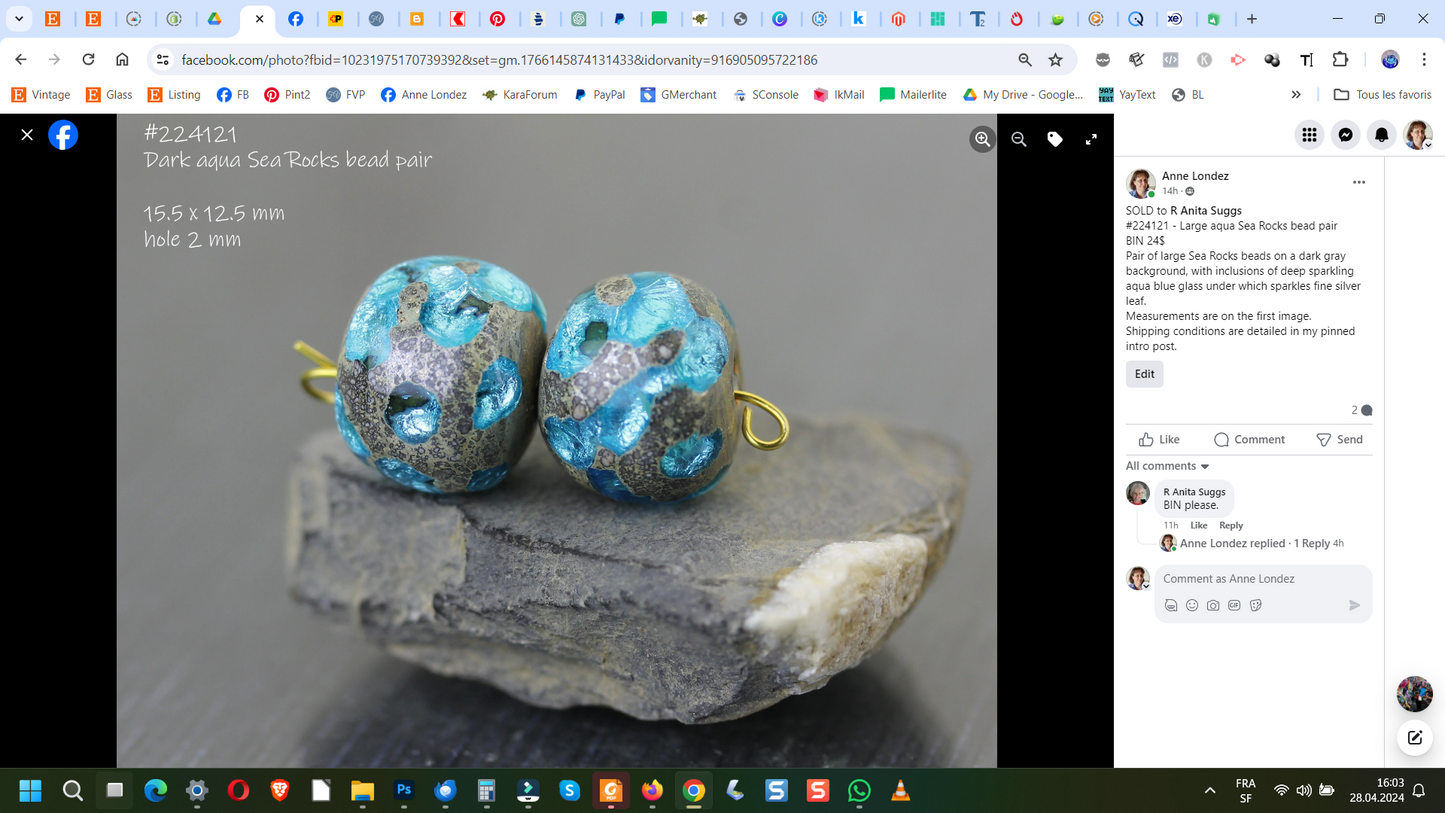Viewport: 1445px width, 813px height.
Task: Open Facebook notifications bell
Action: coord(1382,135)
